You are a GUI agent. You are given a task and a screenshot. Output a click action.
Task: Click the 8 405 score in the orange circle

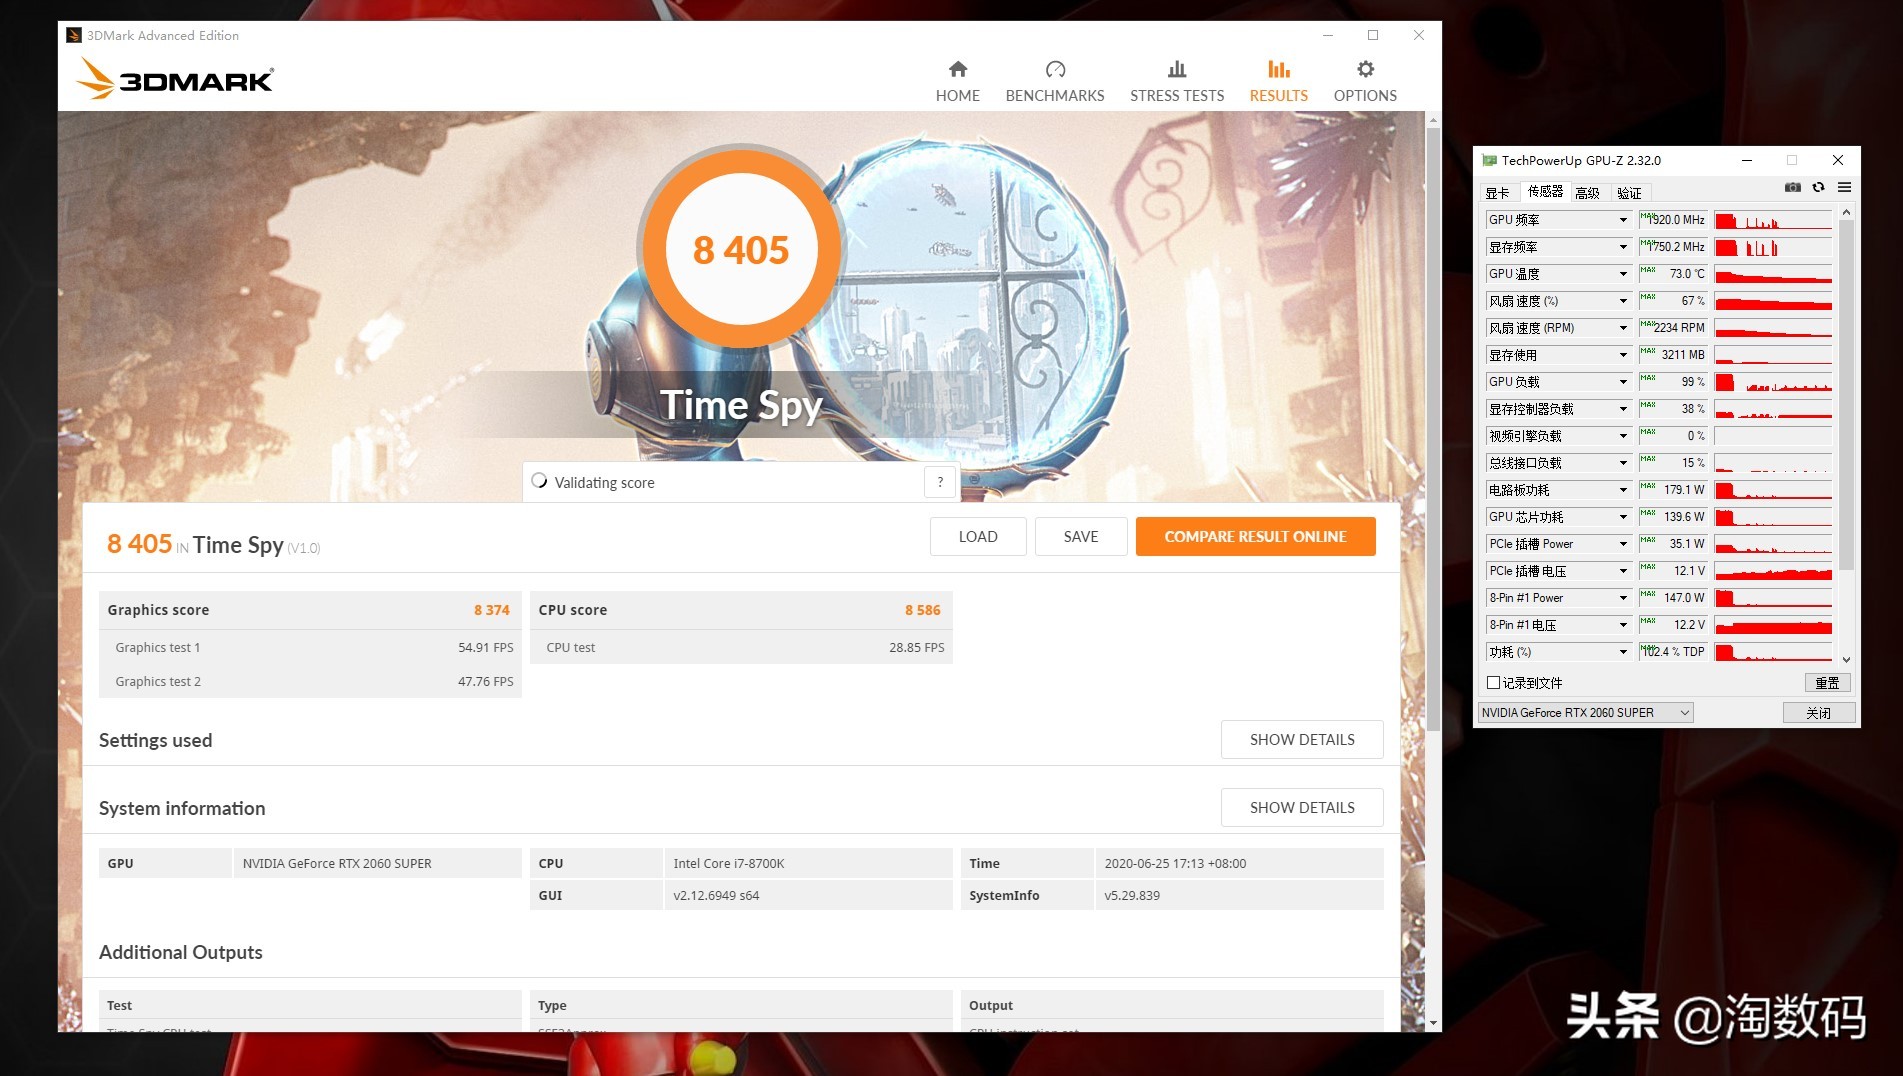(741, 250)
